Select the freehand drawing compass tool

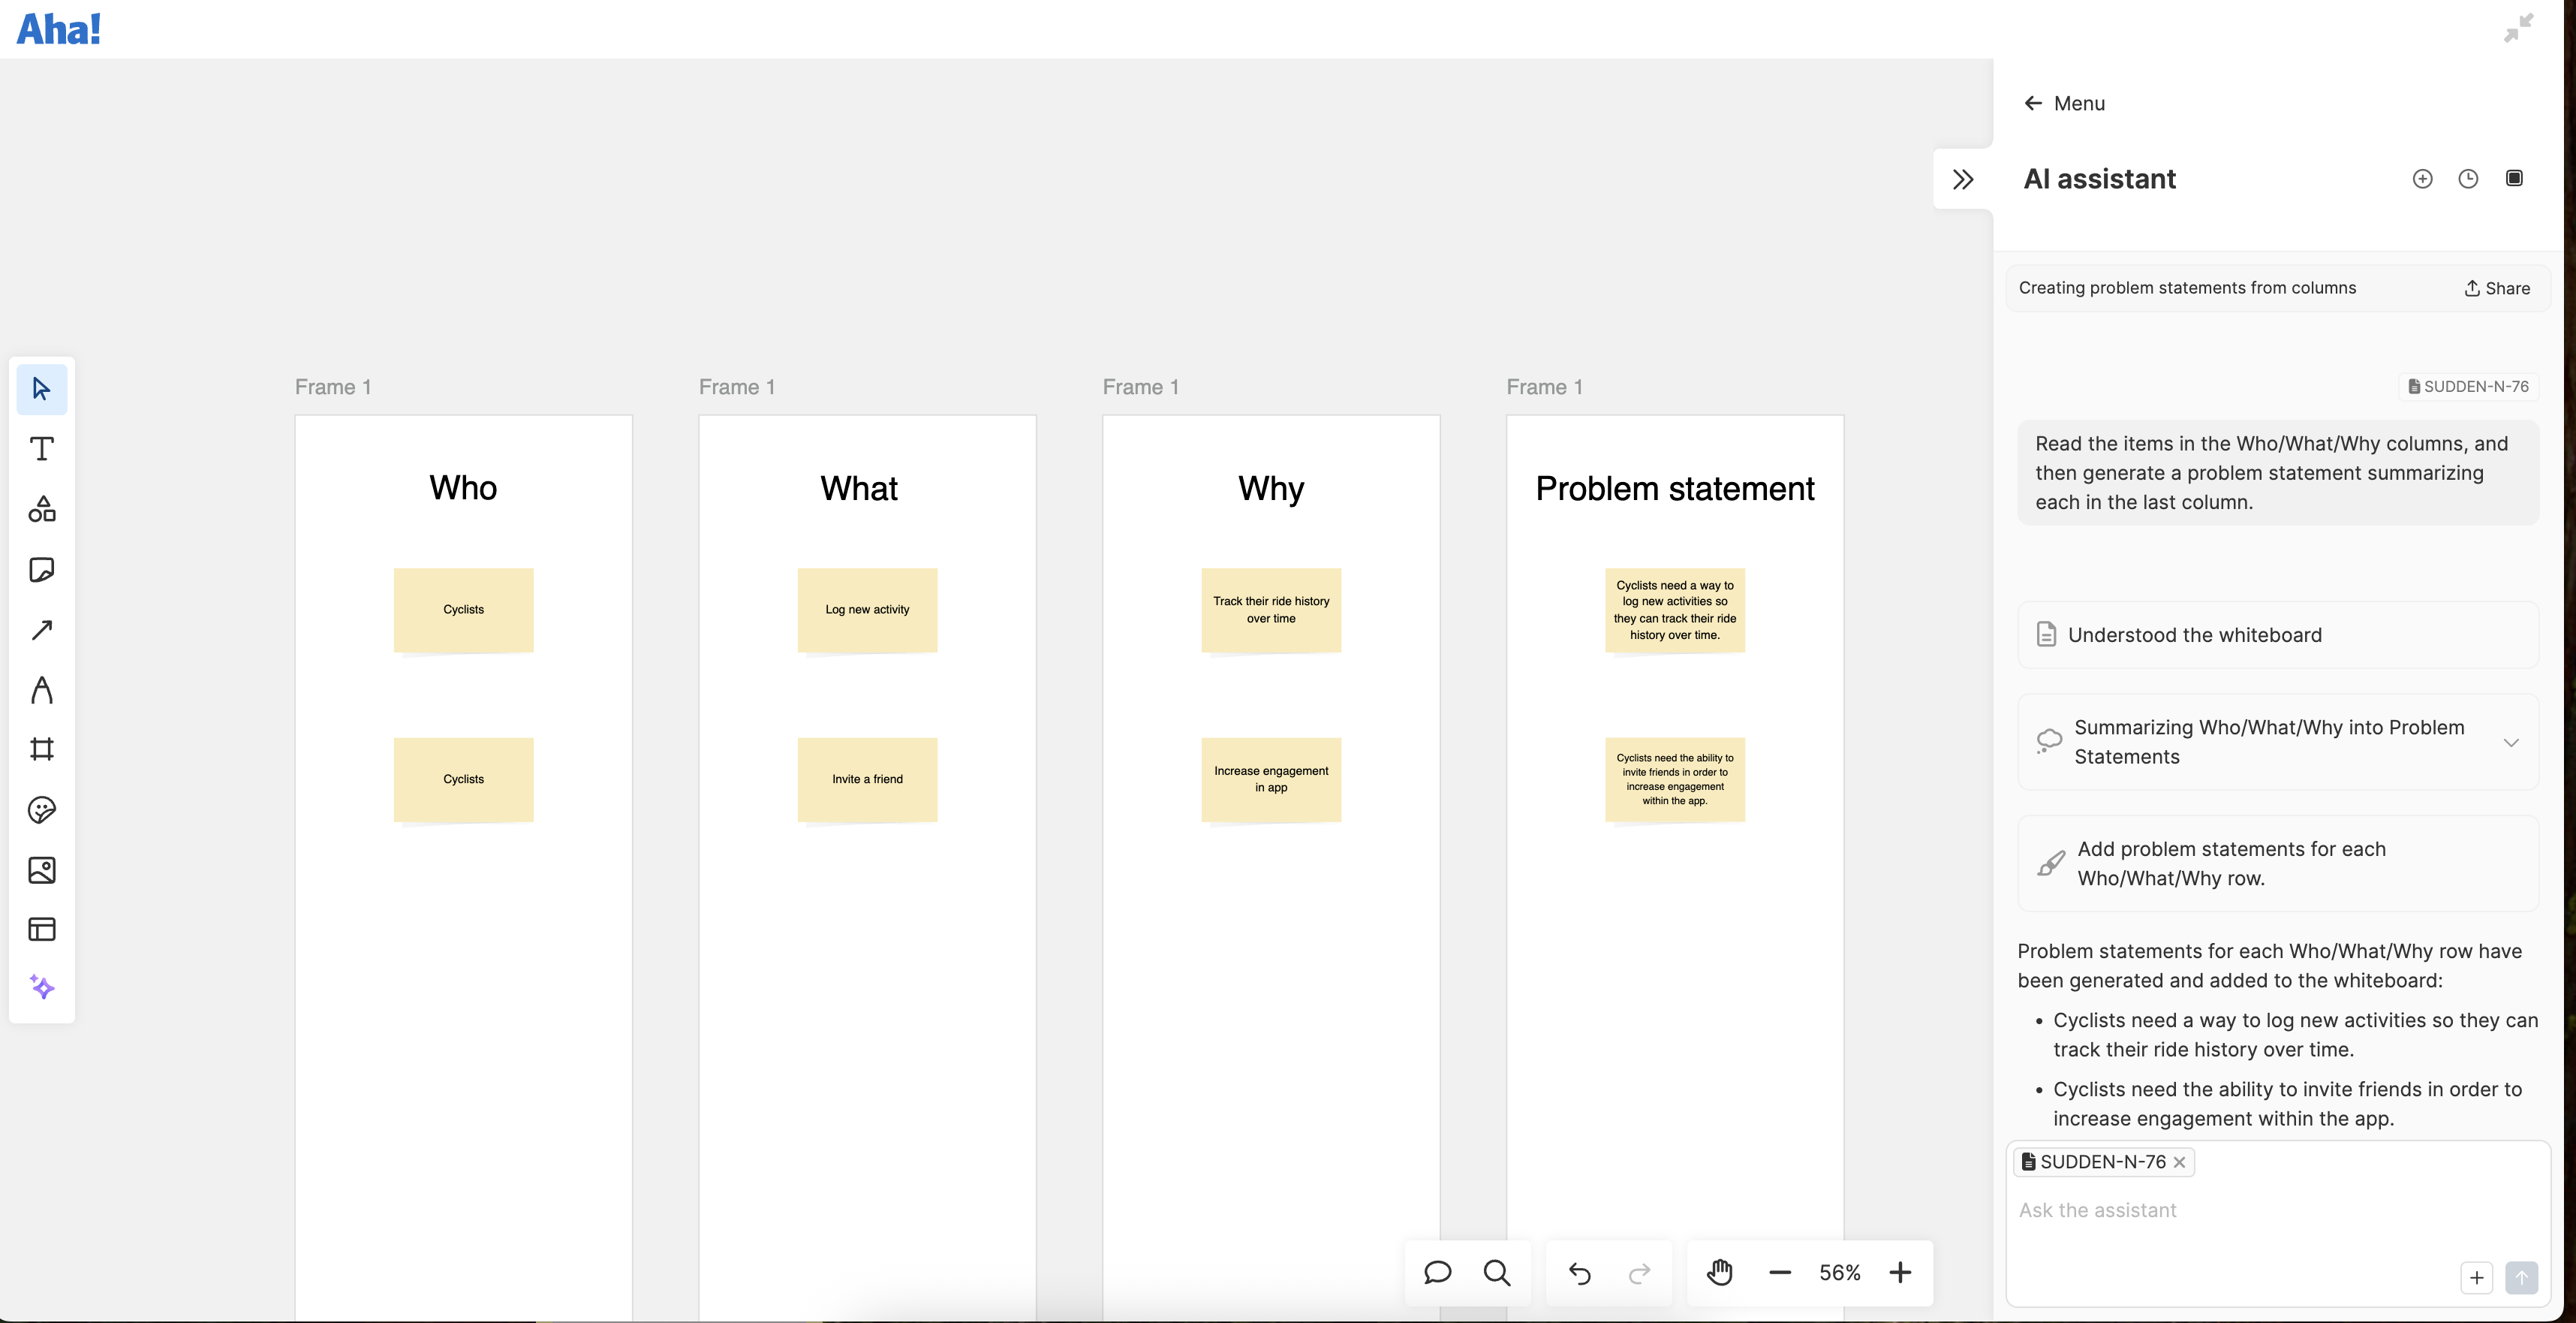pyautogui.click(x=41, y=690)
